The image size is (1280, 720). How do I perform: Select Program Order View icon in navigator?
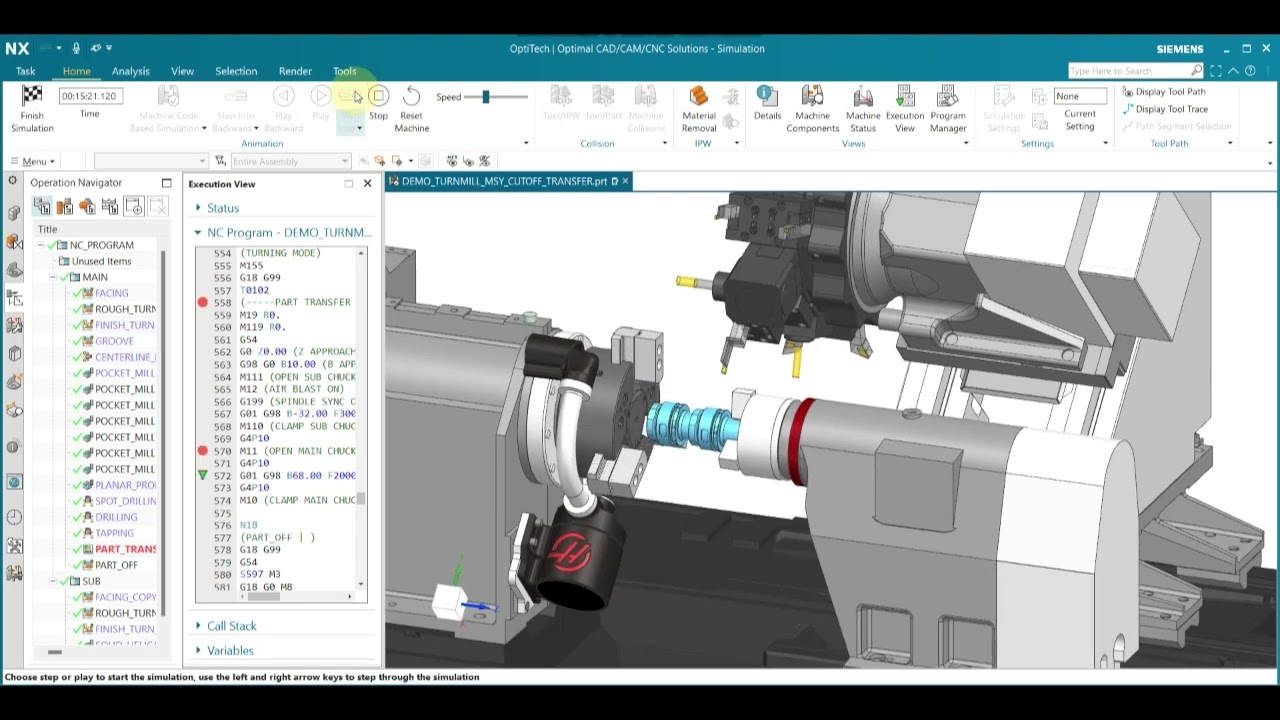[42, 206]
